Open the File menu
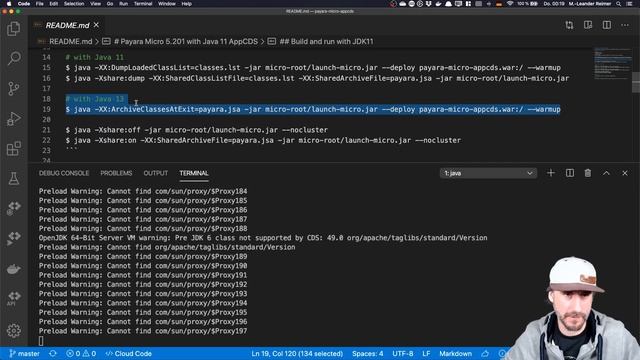Screen dimensions: 640x360 (40, 4)
